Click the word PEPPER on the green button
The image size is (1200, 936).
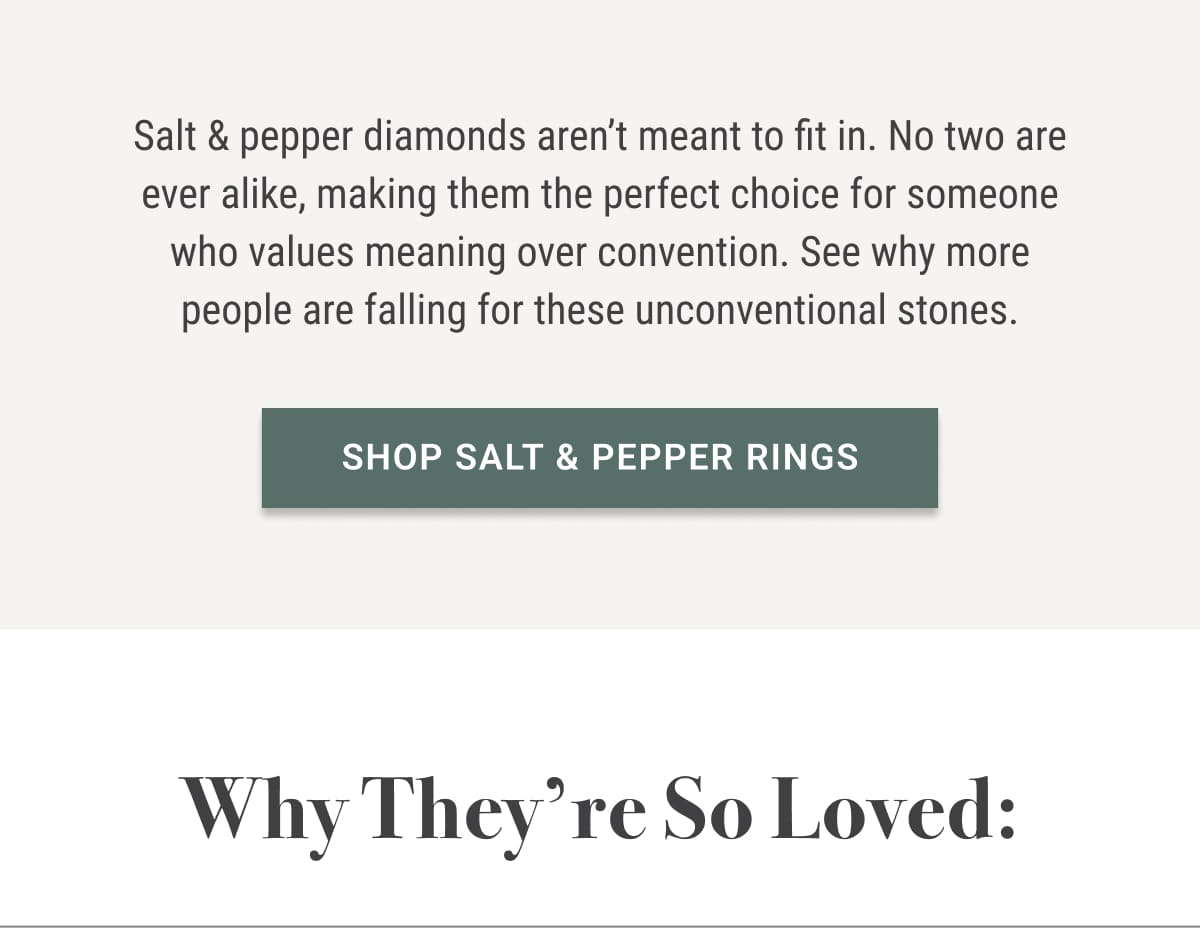(x=662, y=458)
